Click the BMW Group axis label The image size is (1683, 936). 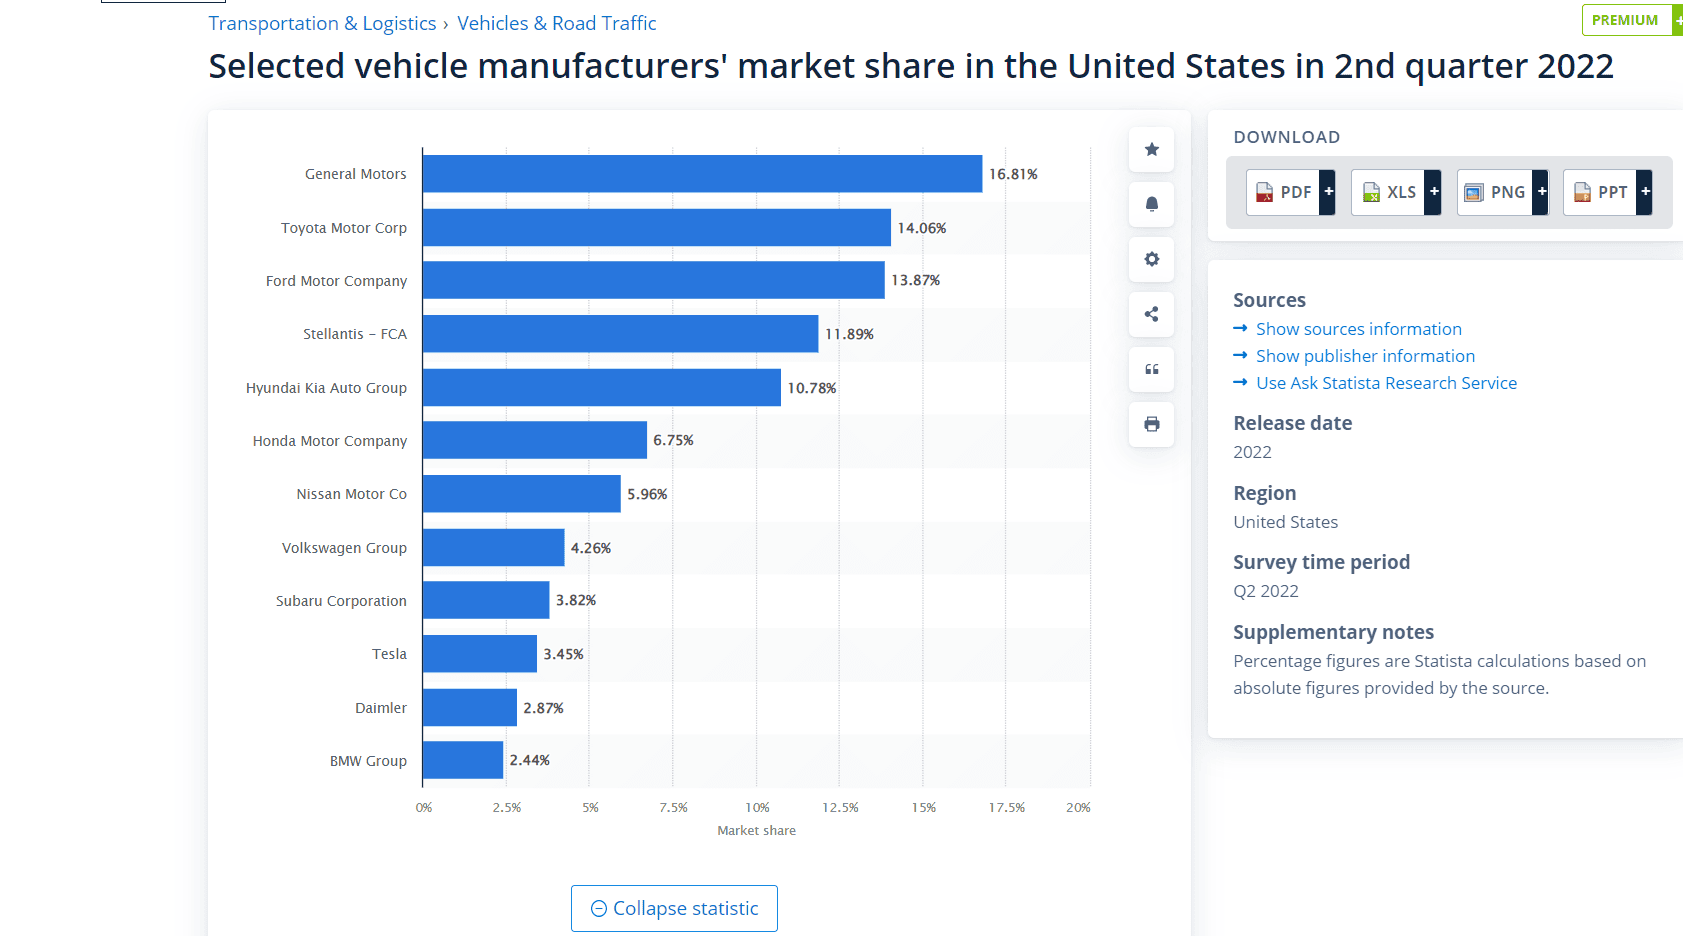pyautogui.click(x=368, y=761)
